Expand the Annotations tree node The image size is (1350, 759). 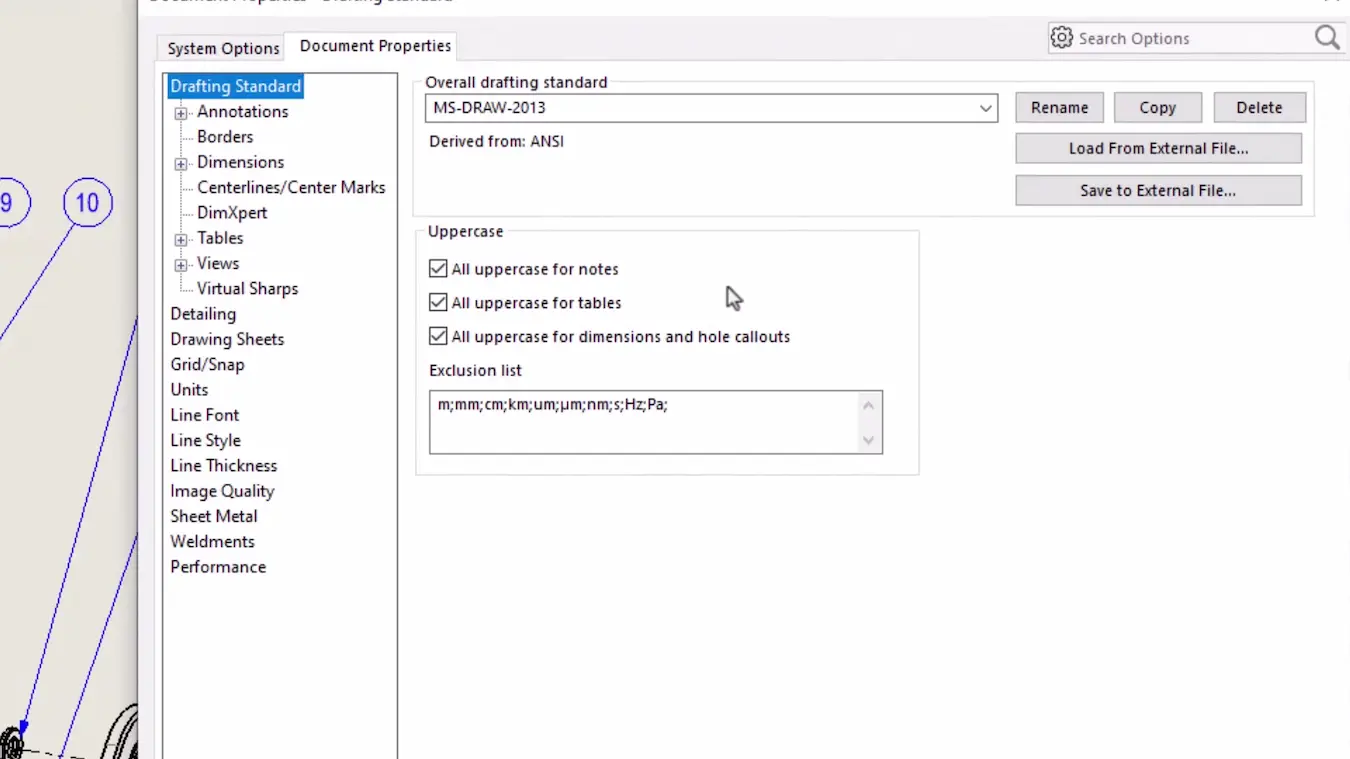tap(181, 113)
